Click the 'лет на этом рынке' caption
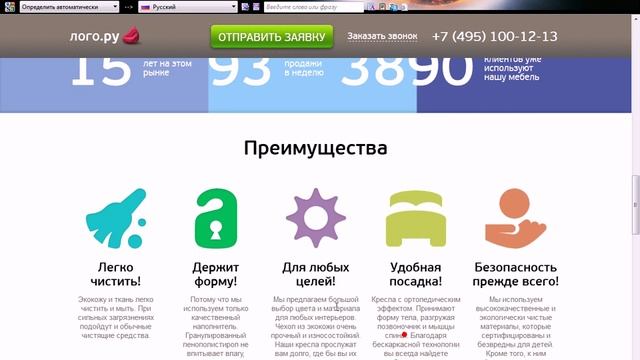Screen dimensions: 640x360 [167, 68]
